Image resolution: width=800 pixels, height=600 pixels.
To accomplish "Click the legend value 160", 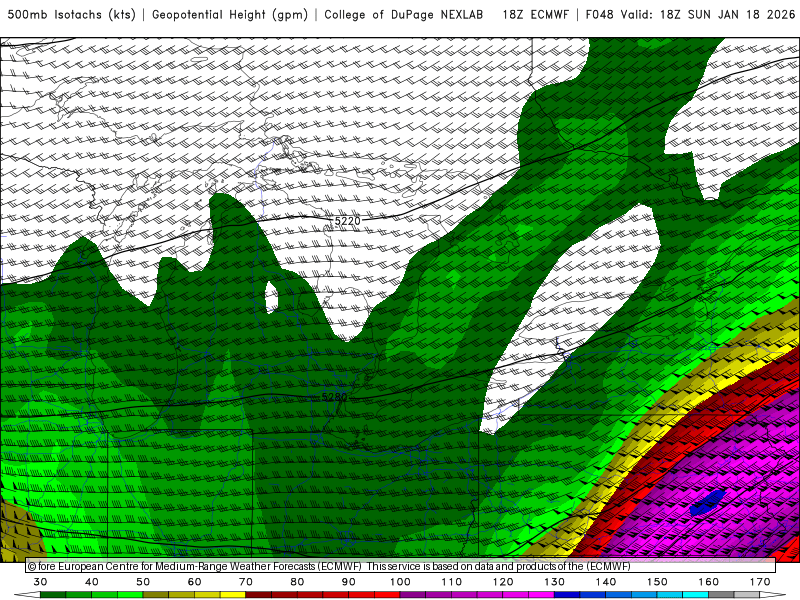I will click(709, 582).
